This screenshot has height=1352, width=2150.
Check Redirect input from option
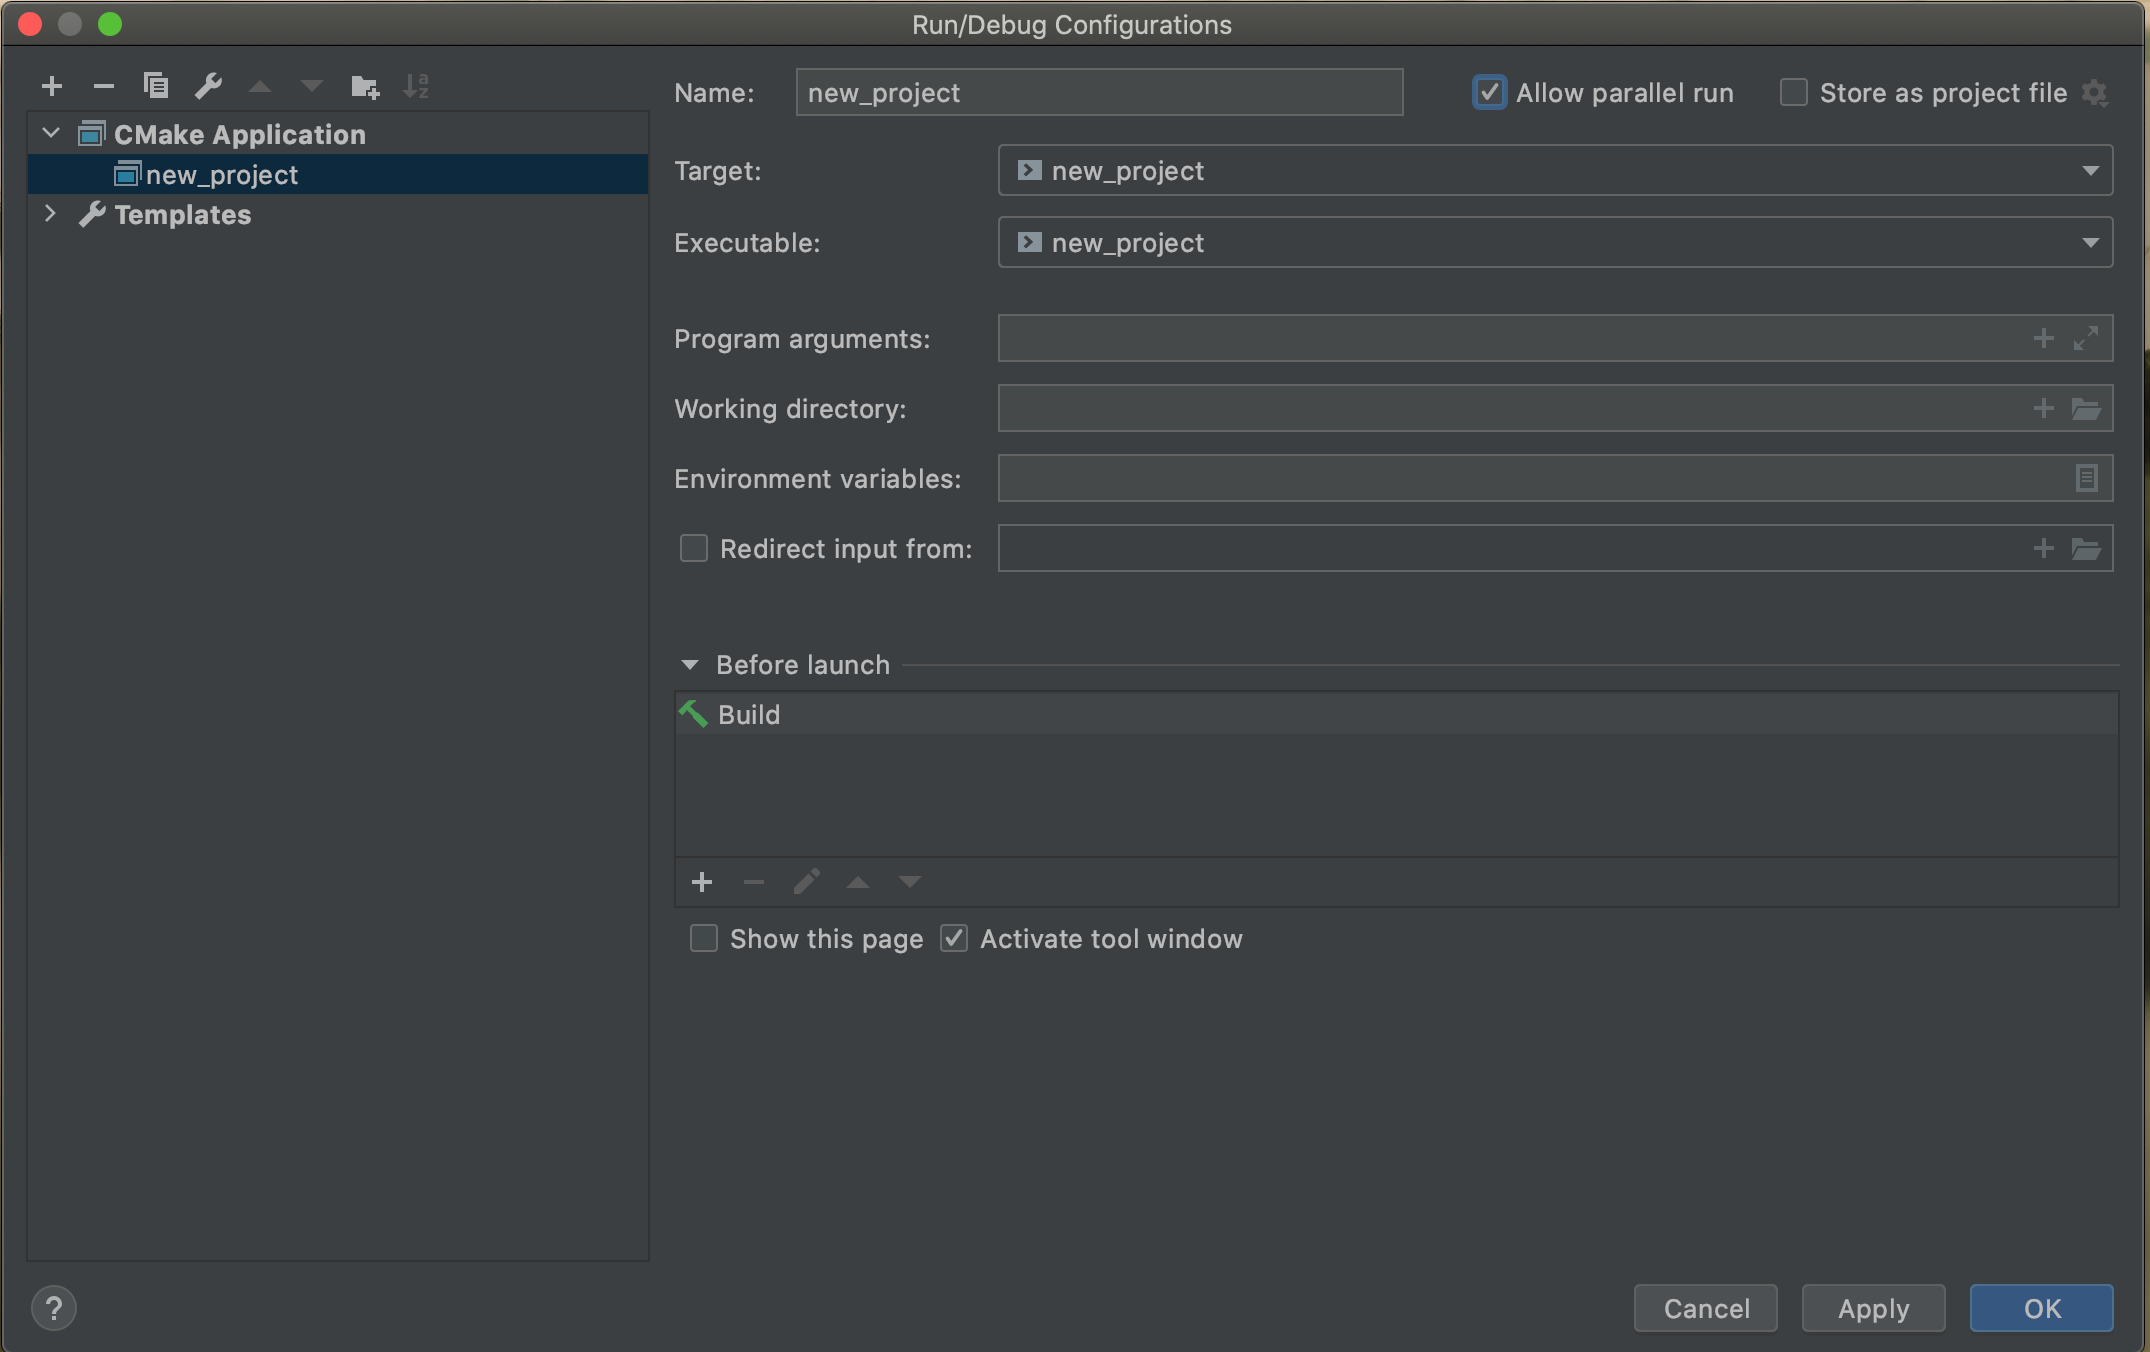[694, 549]
